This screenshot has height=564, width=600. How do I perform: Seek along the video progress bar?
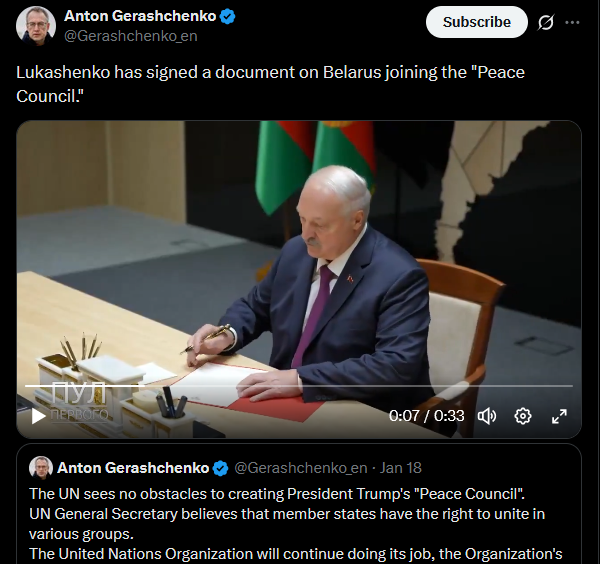click(x=299, y=386)
